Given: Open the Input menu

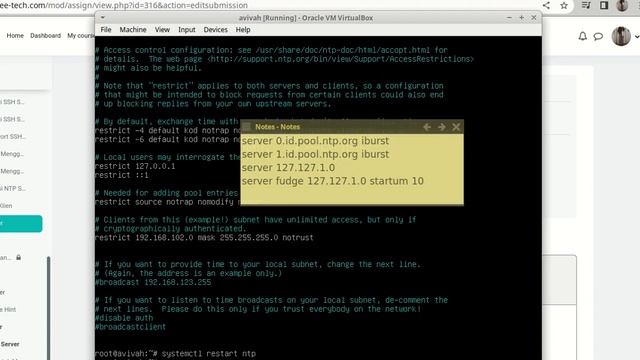Looking at the screenshot, I should tap(187, 30).
